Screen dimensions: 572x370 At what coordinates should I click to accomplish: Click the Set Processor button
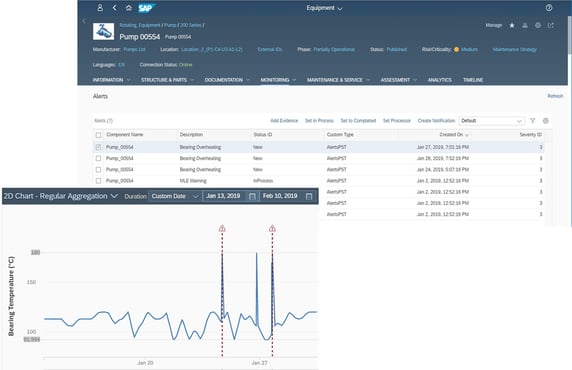point(397,121)
